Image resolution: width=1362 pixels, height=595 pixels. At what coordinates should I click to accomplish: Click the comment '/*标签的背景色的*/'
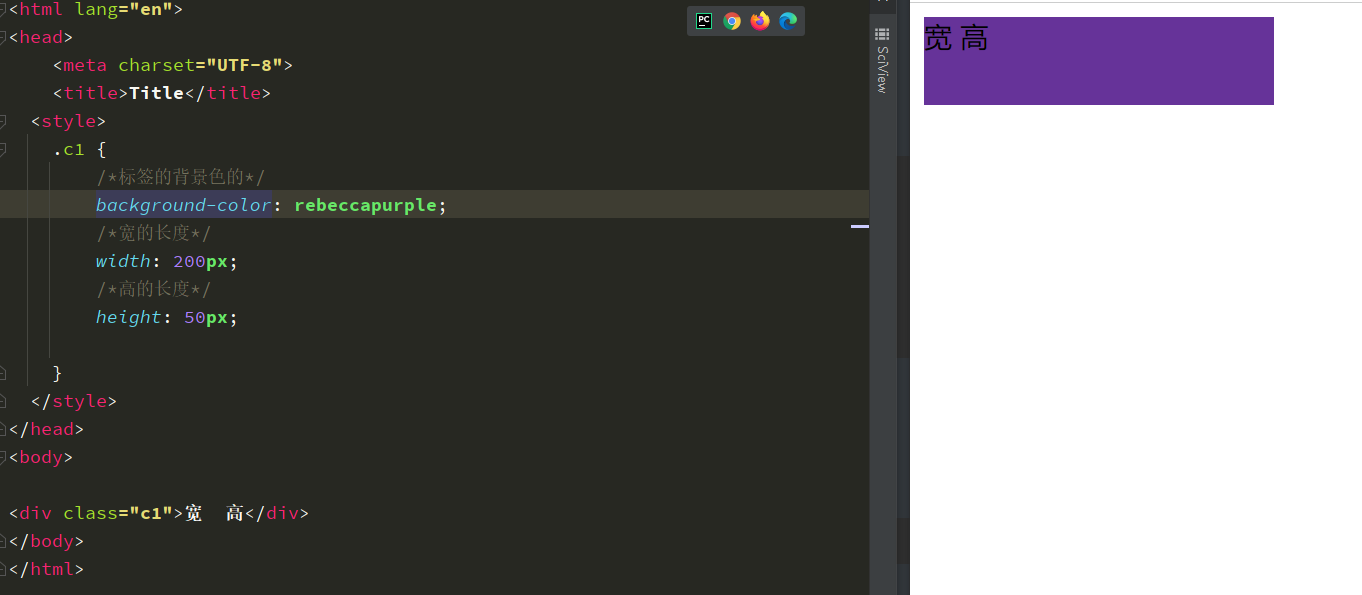click(181, 177)
